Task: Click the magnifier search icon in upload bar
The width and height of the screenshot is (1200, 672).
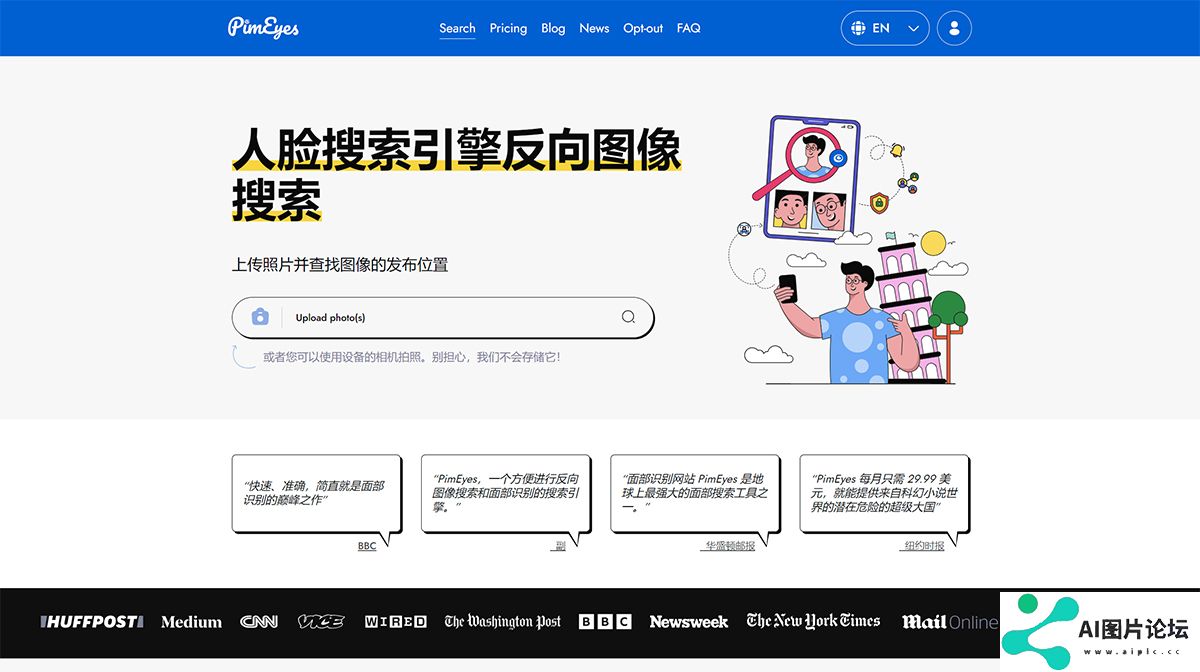Action: coord(628,317)
